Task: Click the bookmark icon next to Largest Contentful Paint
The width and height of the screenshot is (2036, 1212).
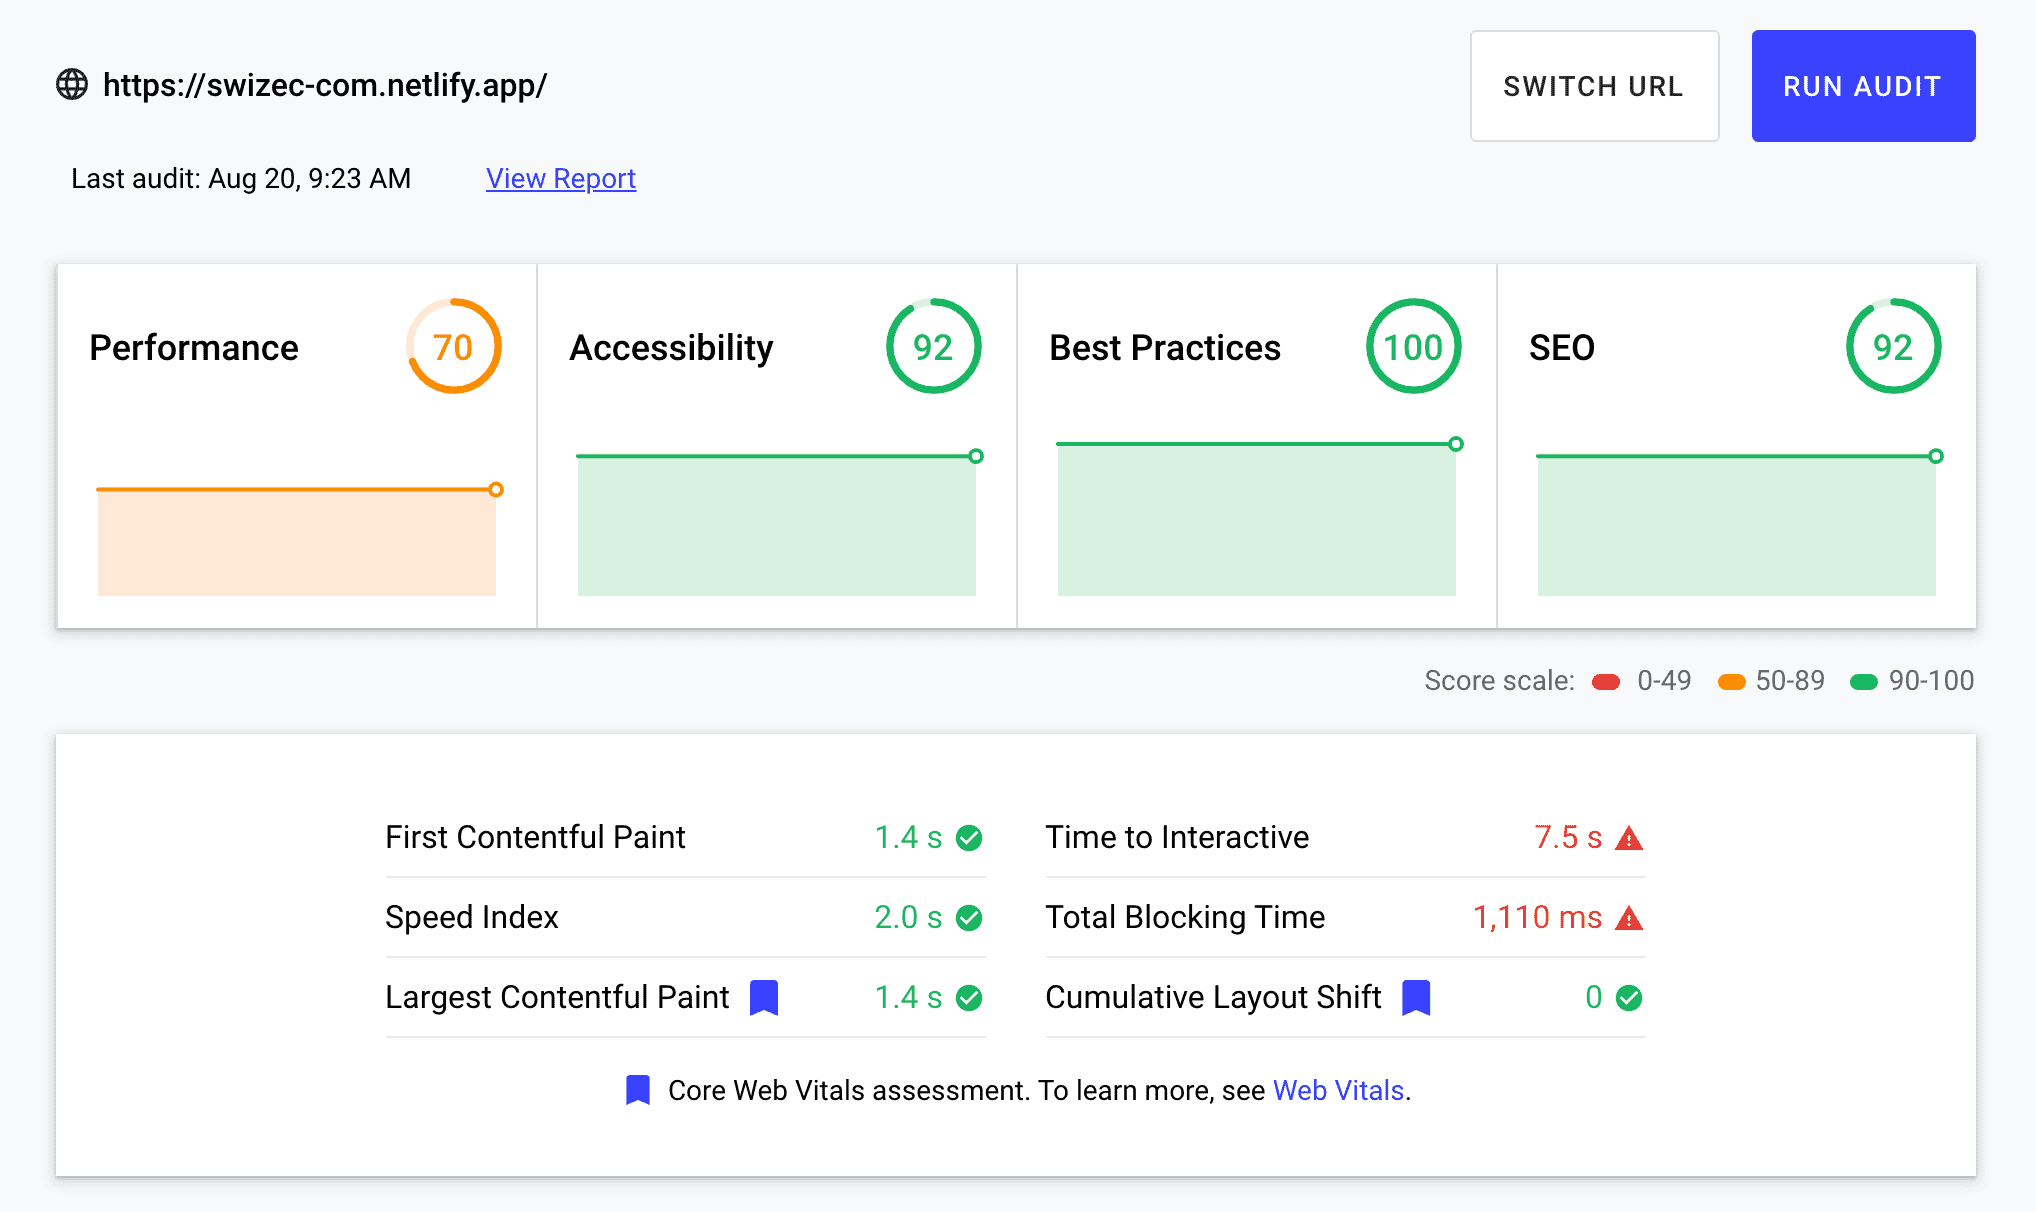Action: (764, 997)
